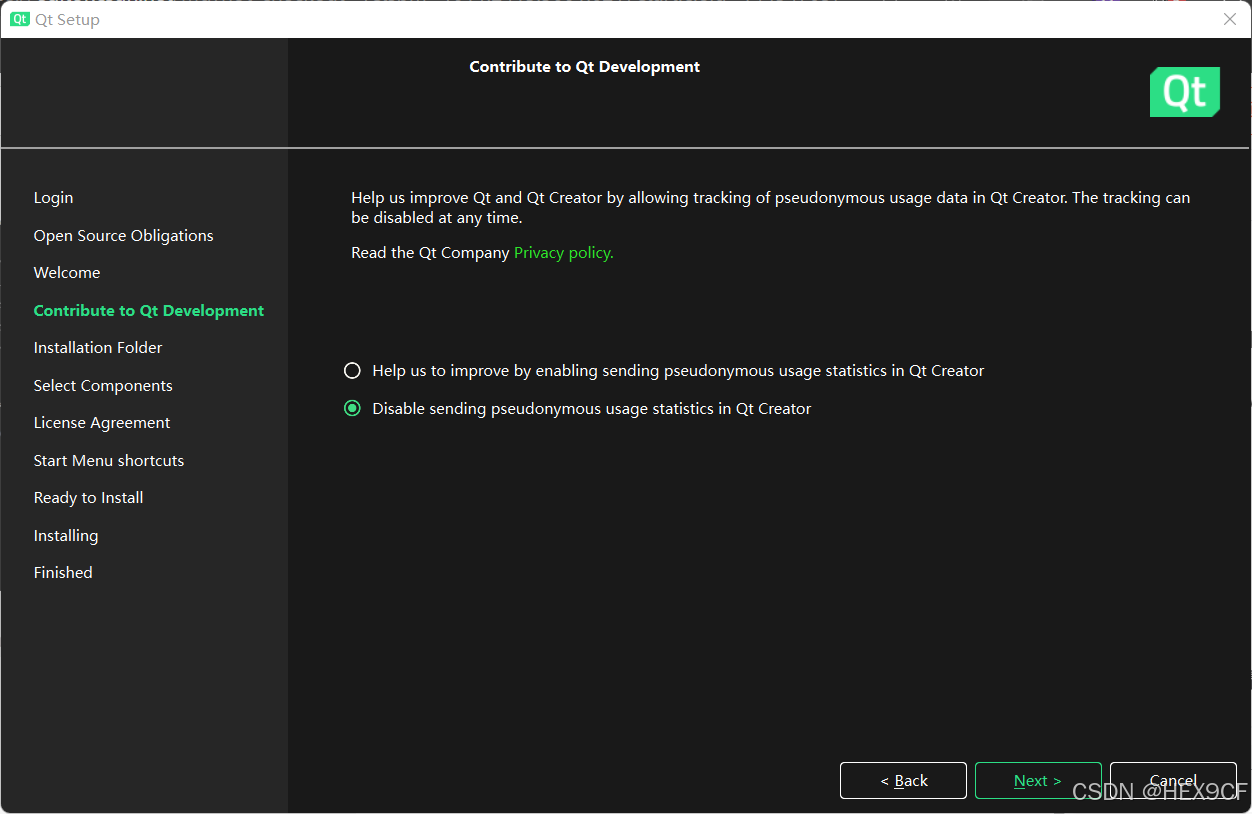Proceed with the Next button
The height and width of the screenshot is (814, 1252).
(x=1038, y=780)
